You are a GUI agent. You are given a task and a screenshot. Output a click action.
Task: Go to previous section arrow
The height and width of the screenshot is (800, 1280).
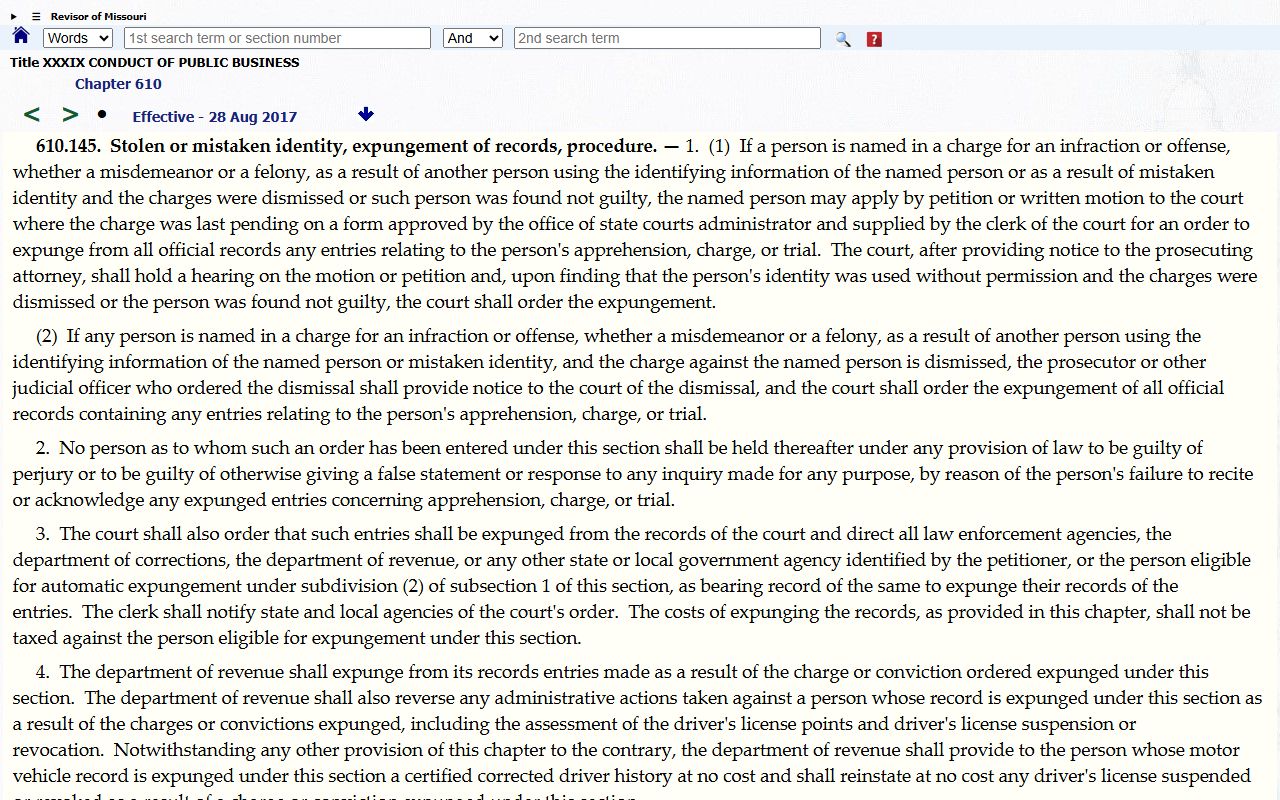(32, 115)
